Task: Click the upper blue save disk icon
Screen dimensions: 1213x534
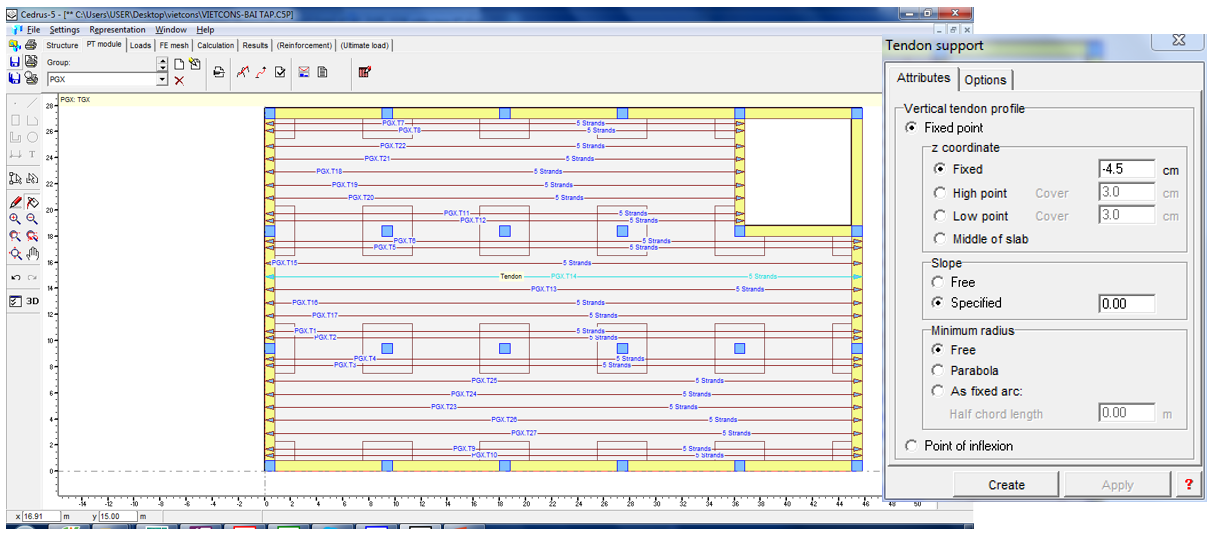Action: coord(15,62)
